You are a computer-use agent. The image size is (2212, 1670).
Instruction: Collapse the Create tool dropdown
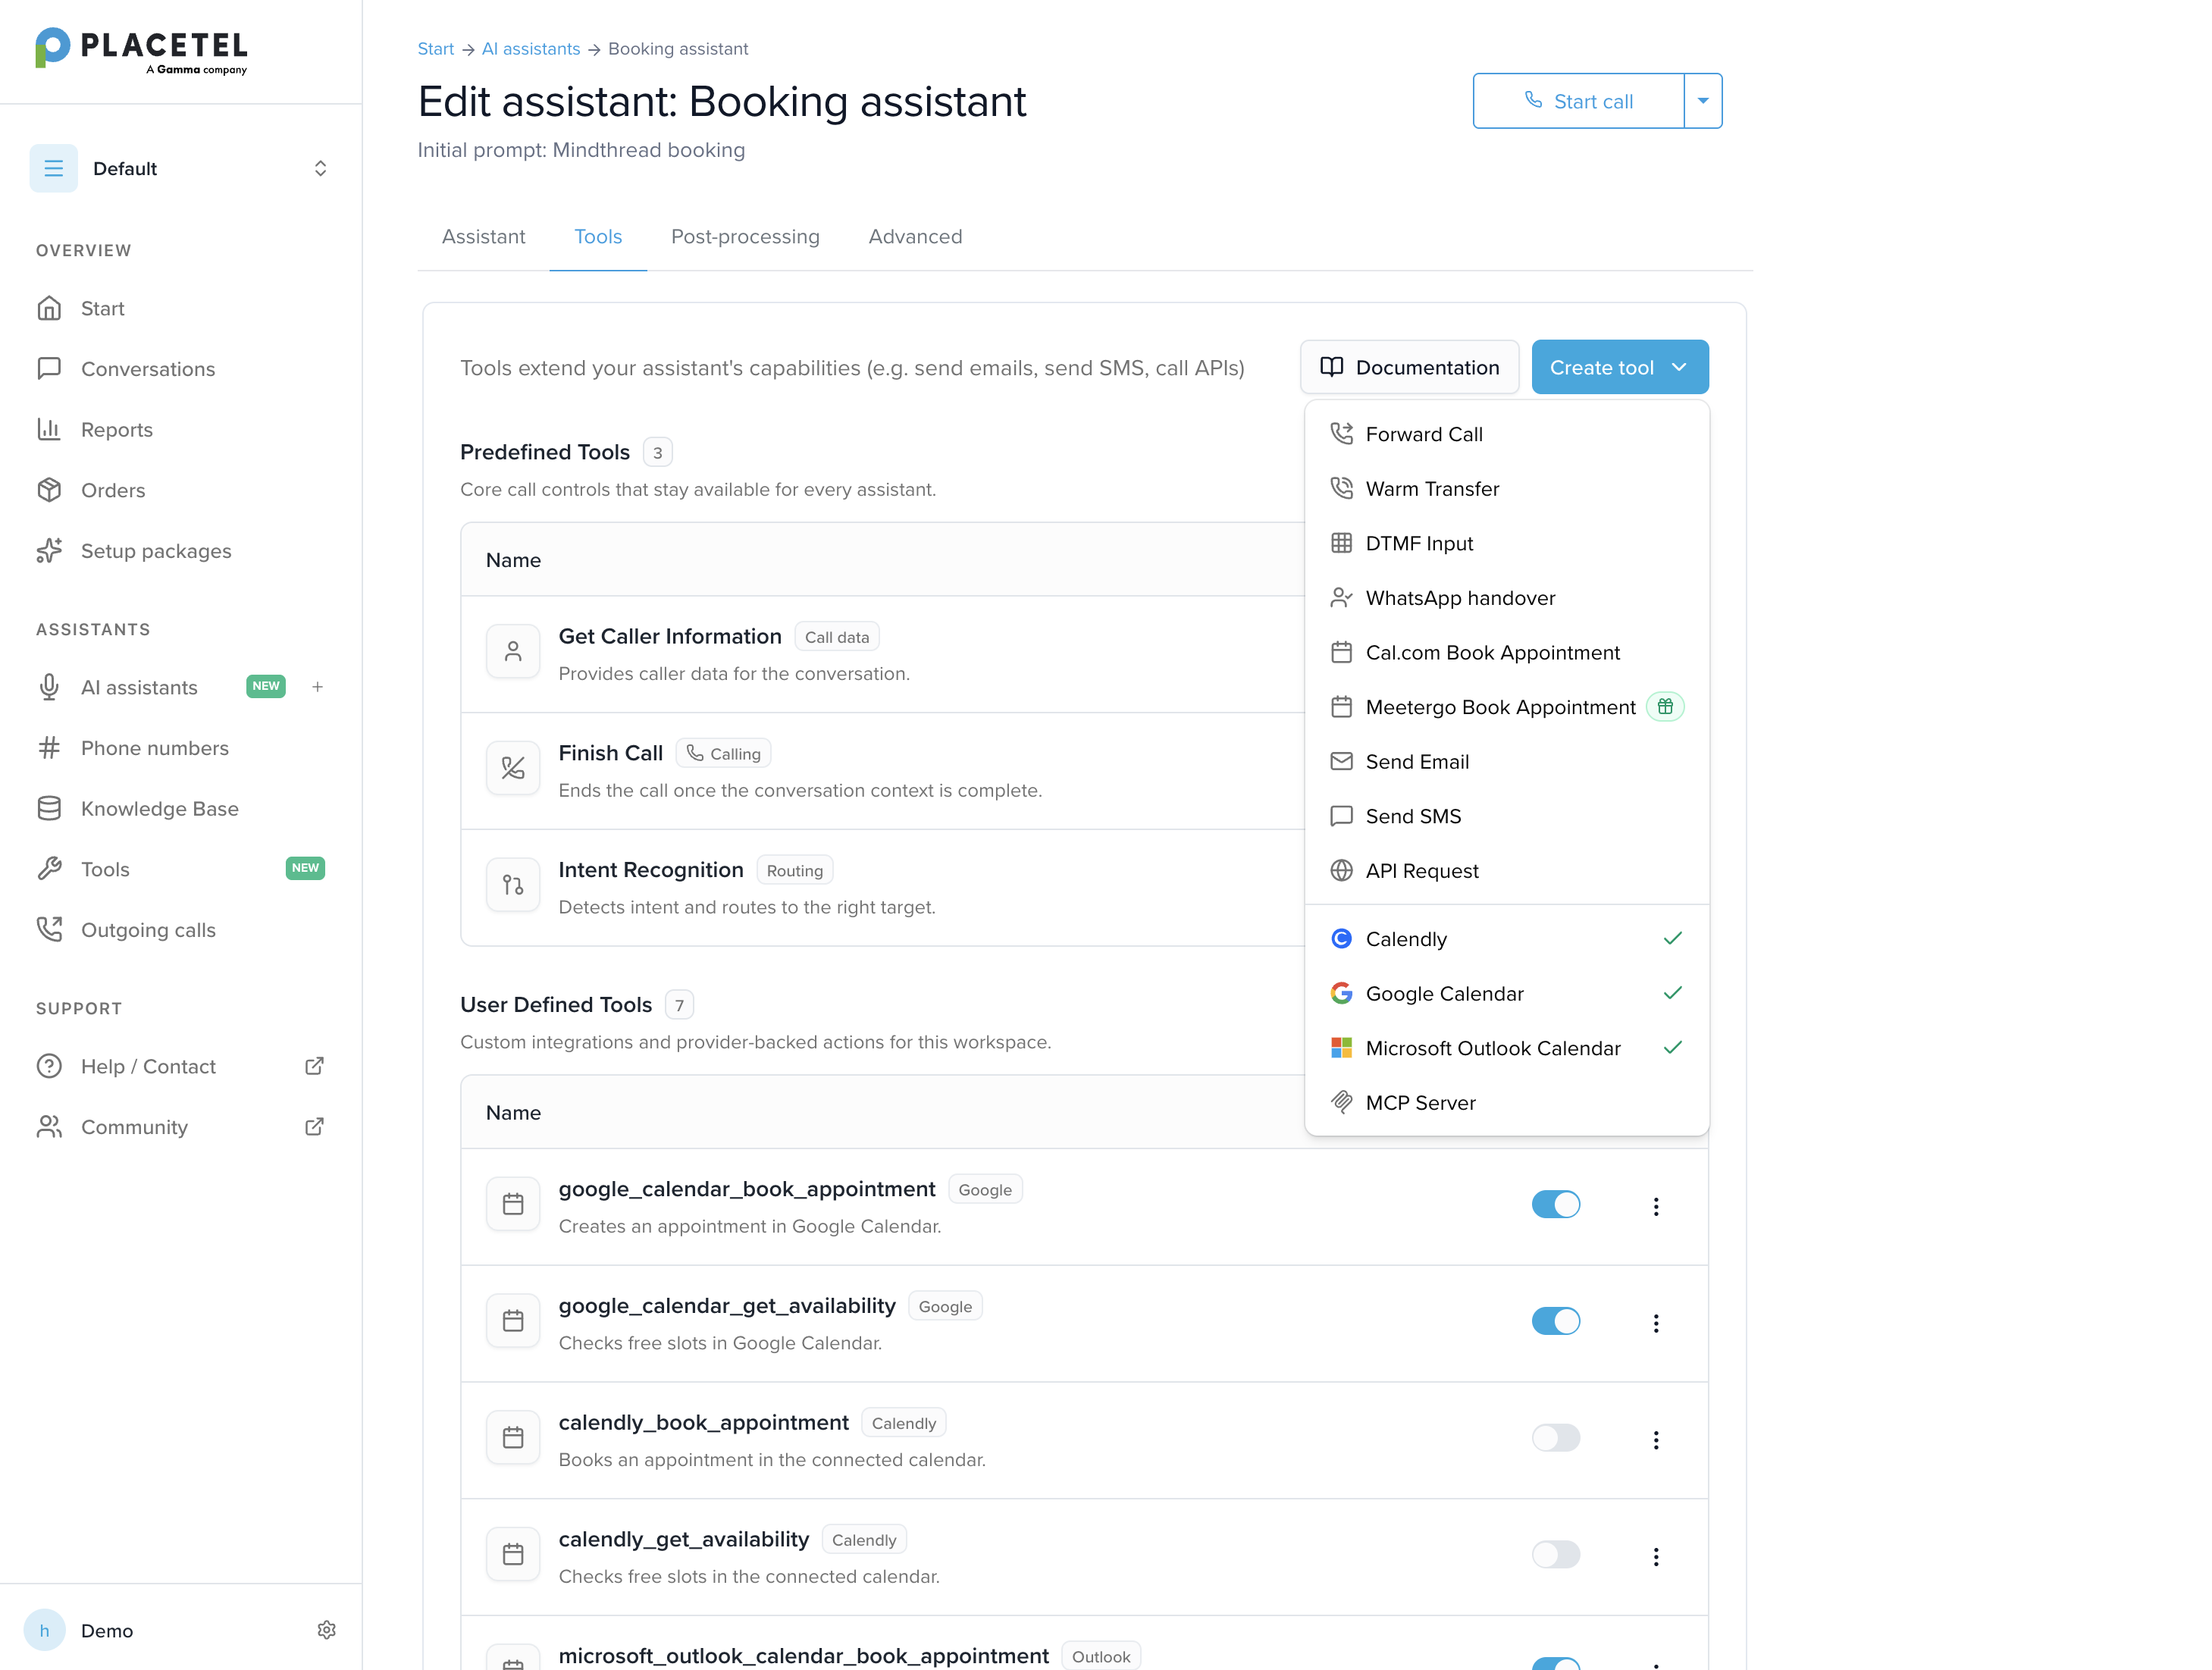click(1620, 367)
